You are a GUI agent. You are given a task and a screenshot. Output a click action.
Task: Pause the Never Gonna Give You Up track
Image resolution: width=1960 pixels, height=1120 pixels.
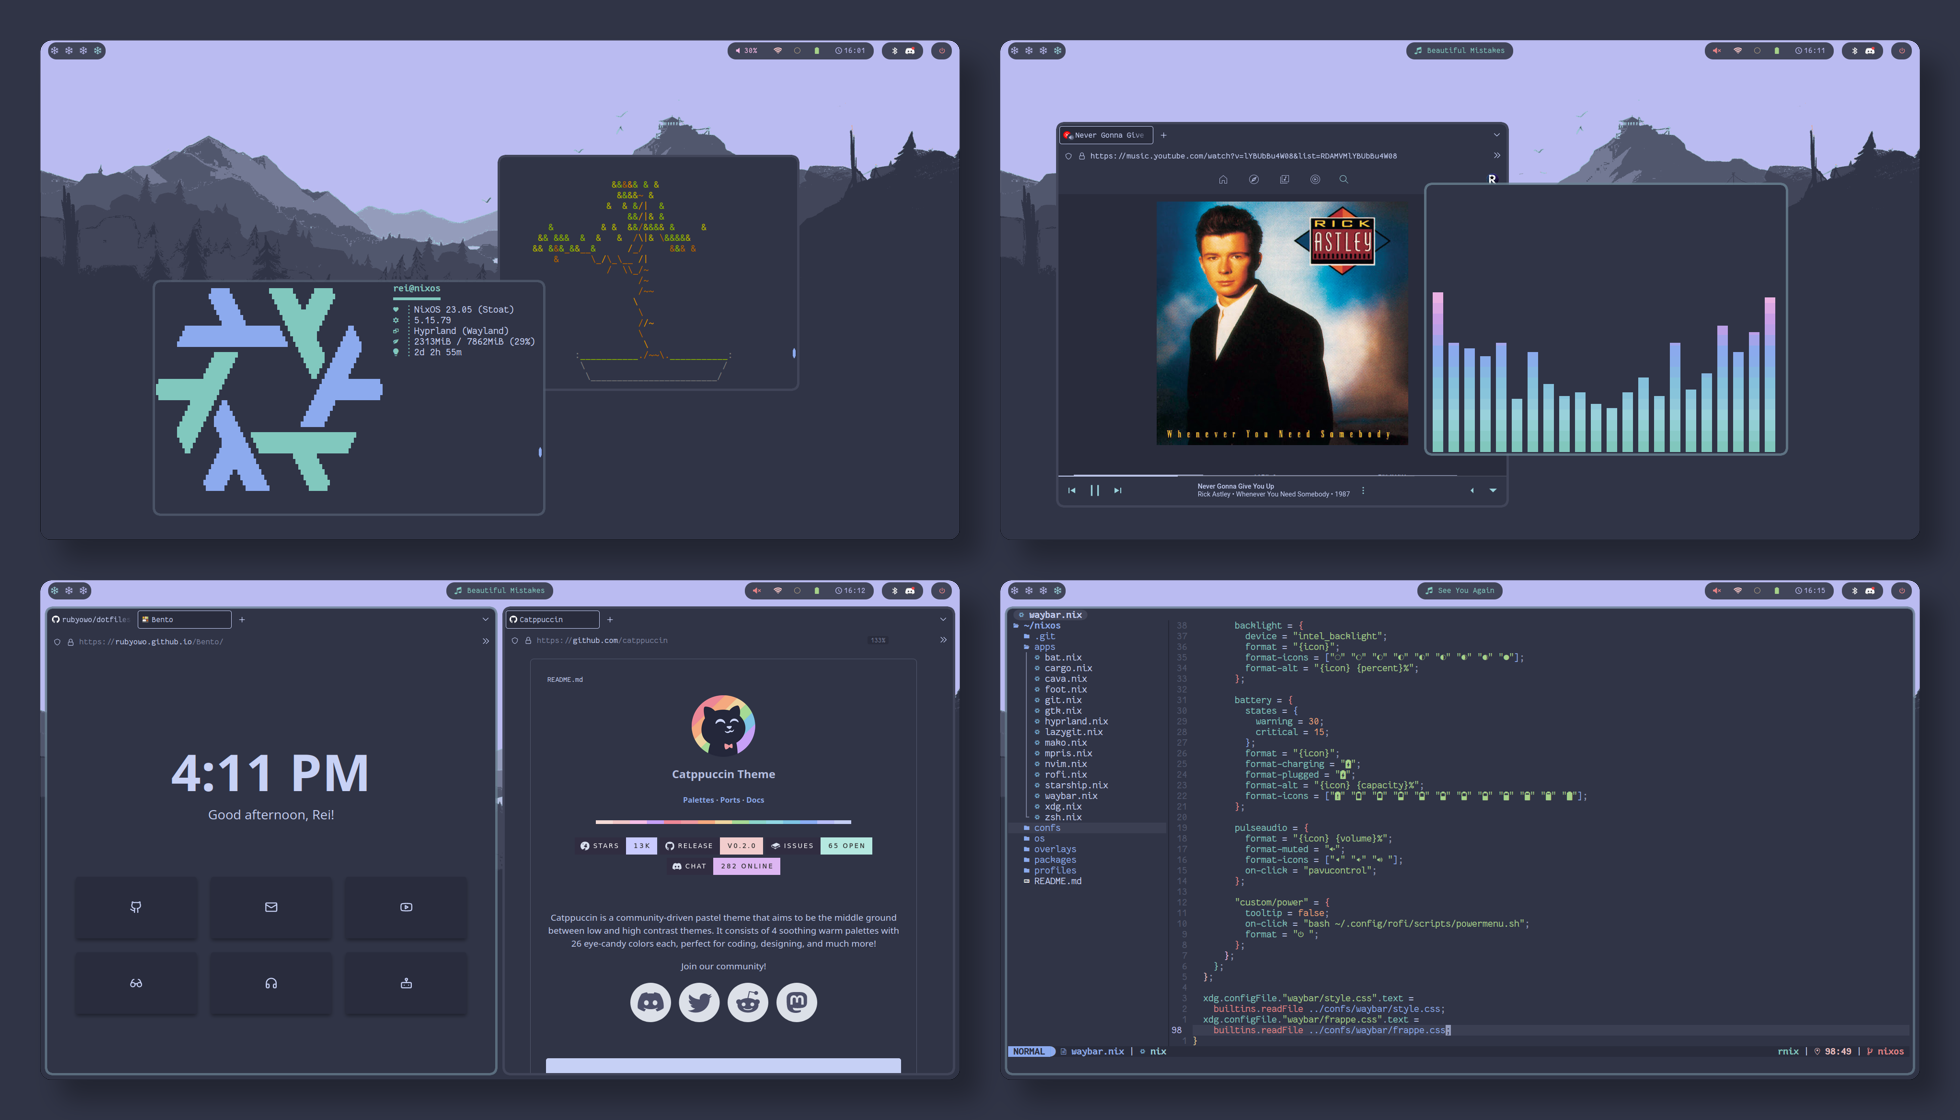tap(1095, 490)
